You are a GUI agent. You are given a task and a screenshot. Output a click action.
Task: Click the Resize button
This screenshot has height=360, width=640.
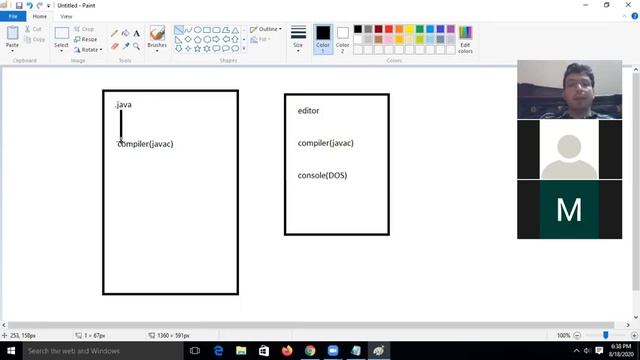click(x=85, y=39)
